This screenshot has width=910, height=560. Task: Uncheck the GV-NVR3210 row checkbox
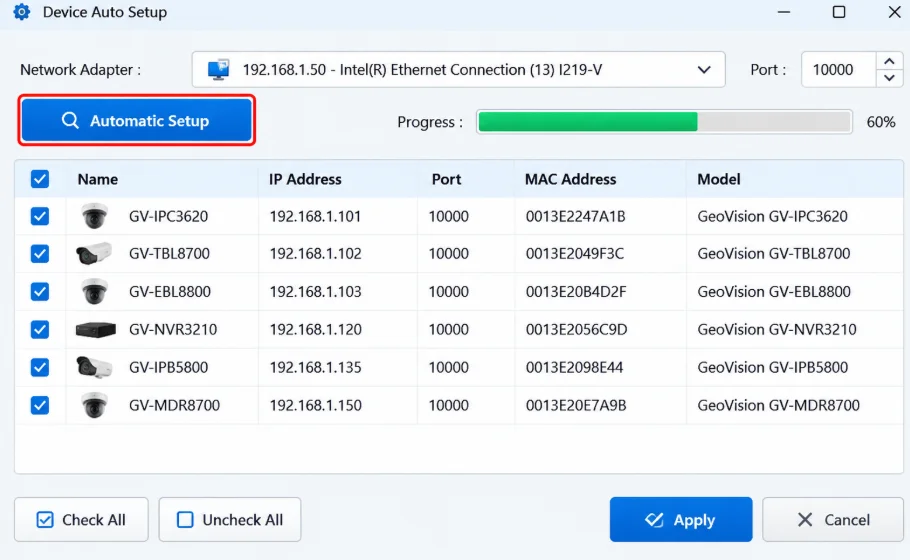tap(39, 330)
